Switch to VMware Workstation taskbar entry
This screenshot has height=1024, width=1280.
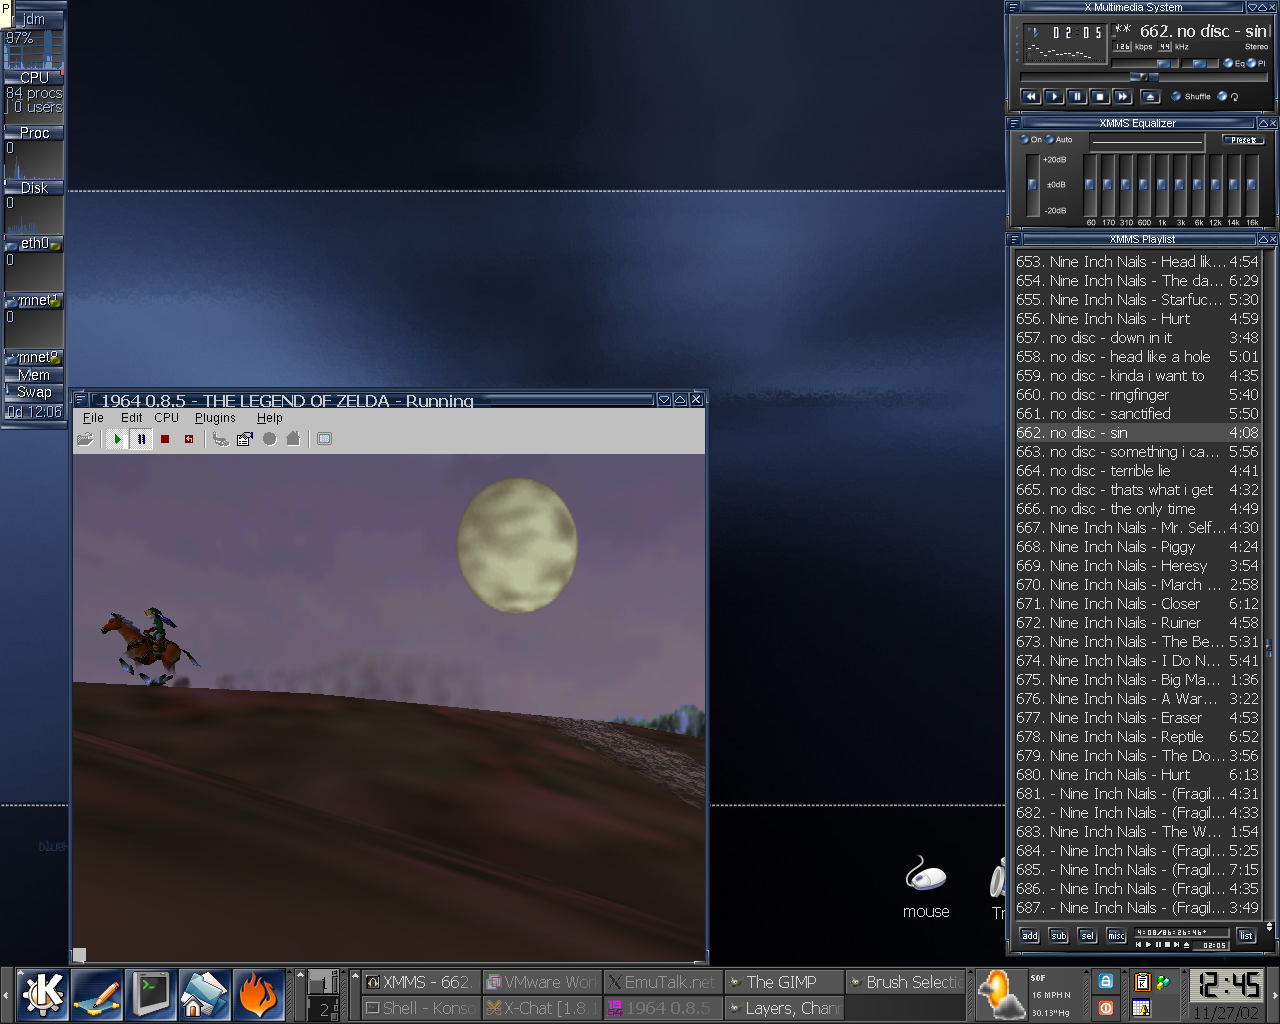point(542,982)
